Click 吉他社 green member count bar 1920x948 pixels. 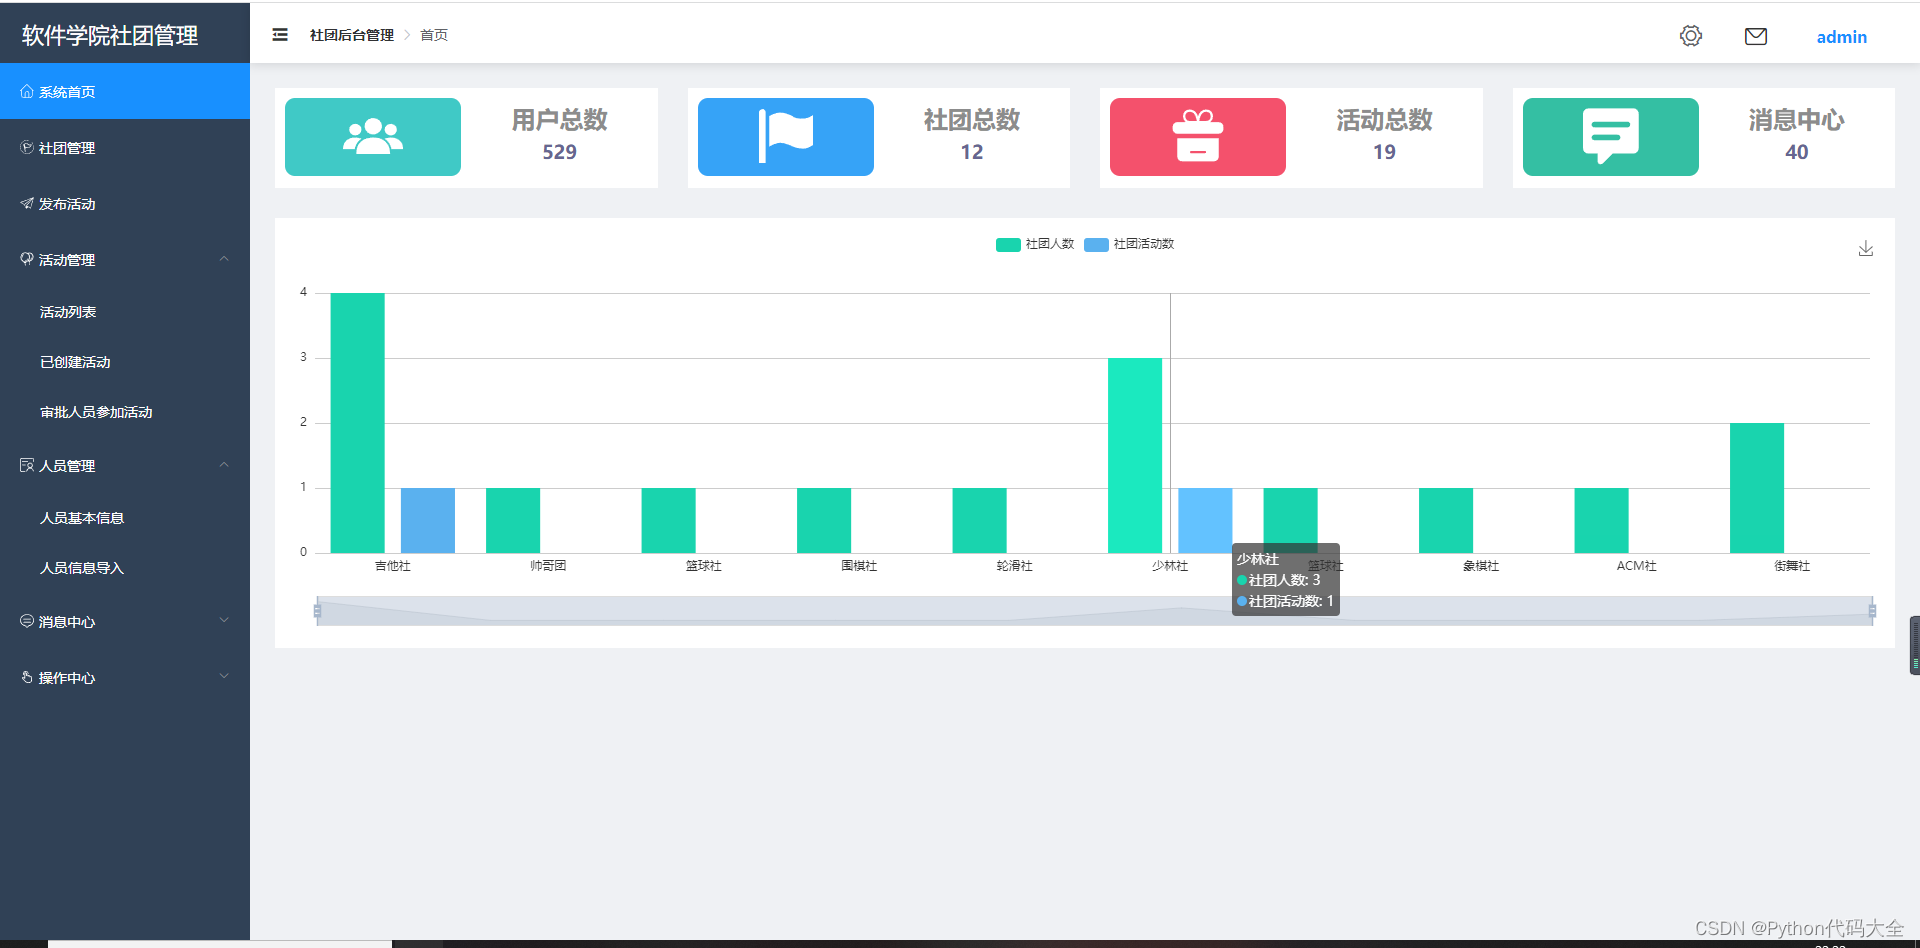(358, 422)
